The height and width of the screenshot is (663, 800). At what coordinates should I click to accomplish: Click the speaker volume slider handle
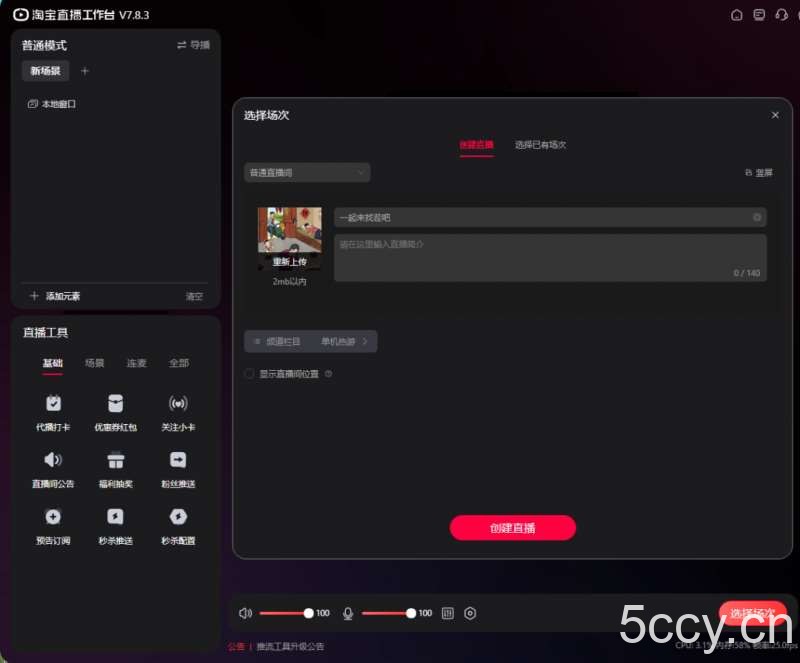coord(308,613)
